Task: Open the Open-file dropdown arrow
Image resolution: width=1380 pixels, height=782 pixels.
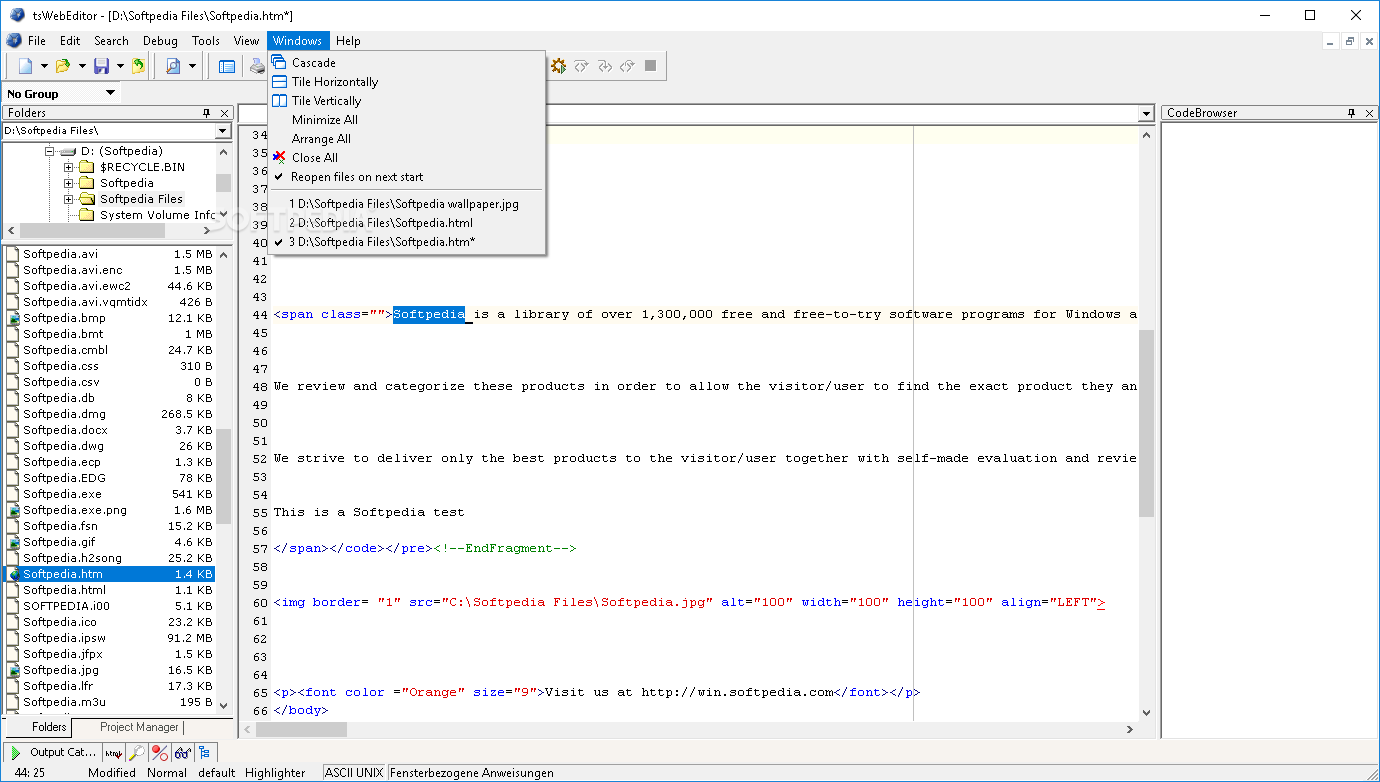Action: click(82, 66)
